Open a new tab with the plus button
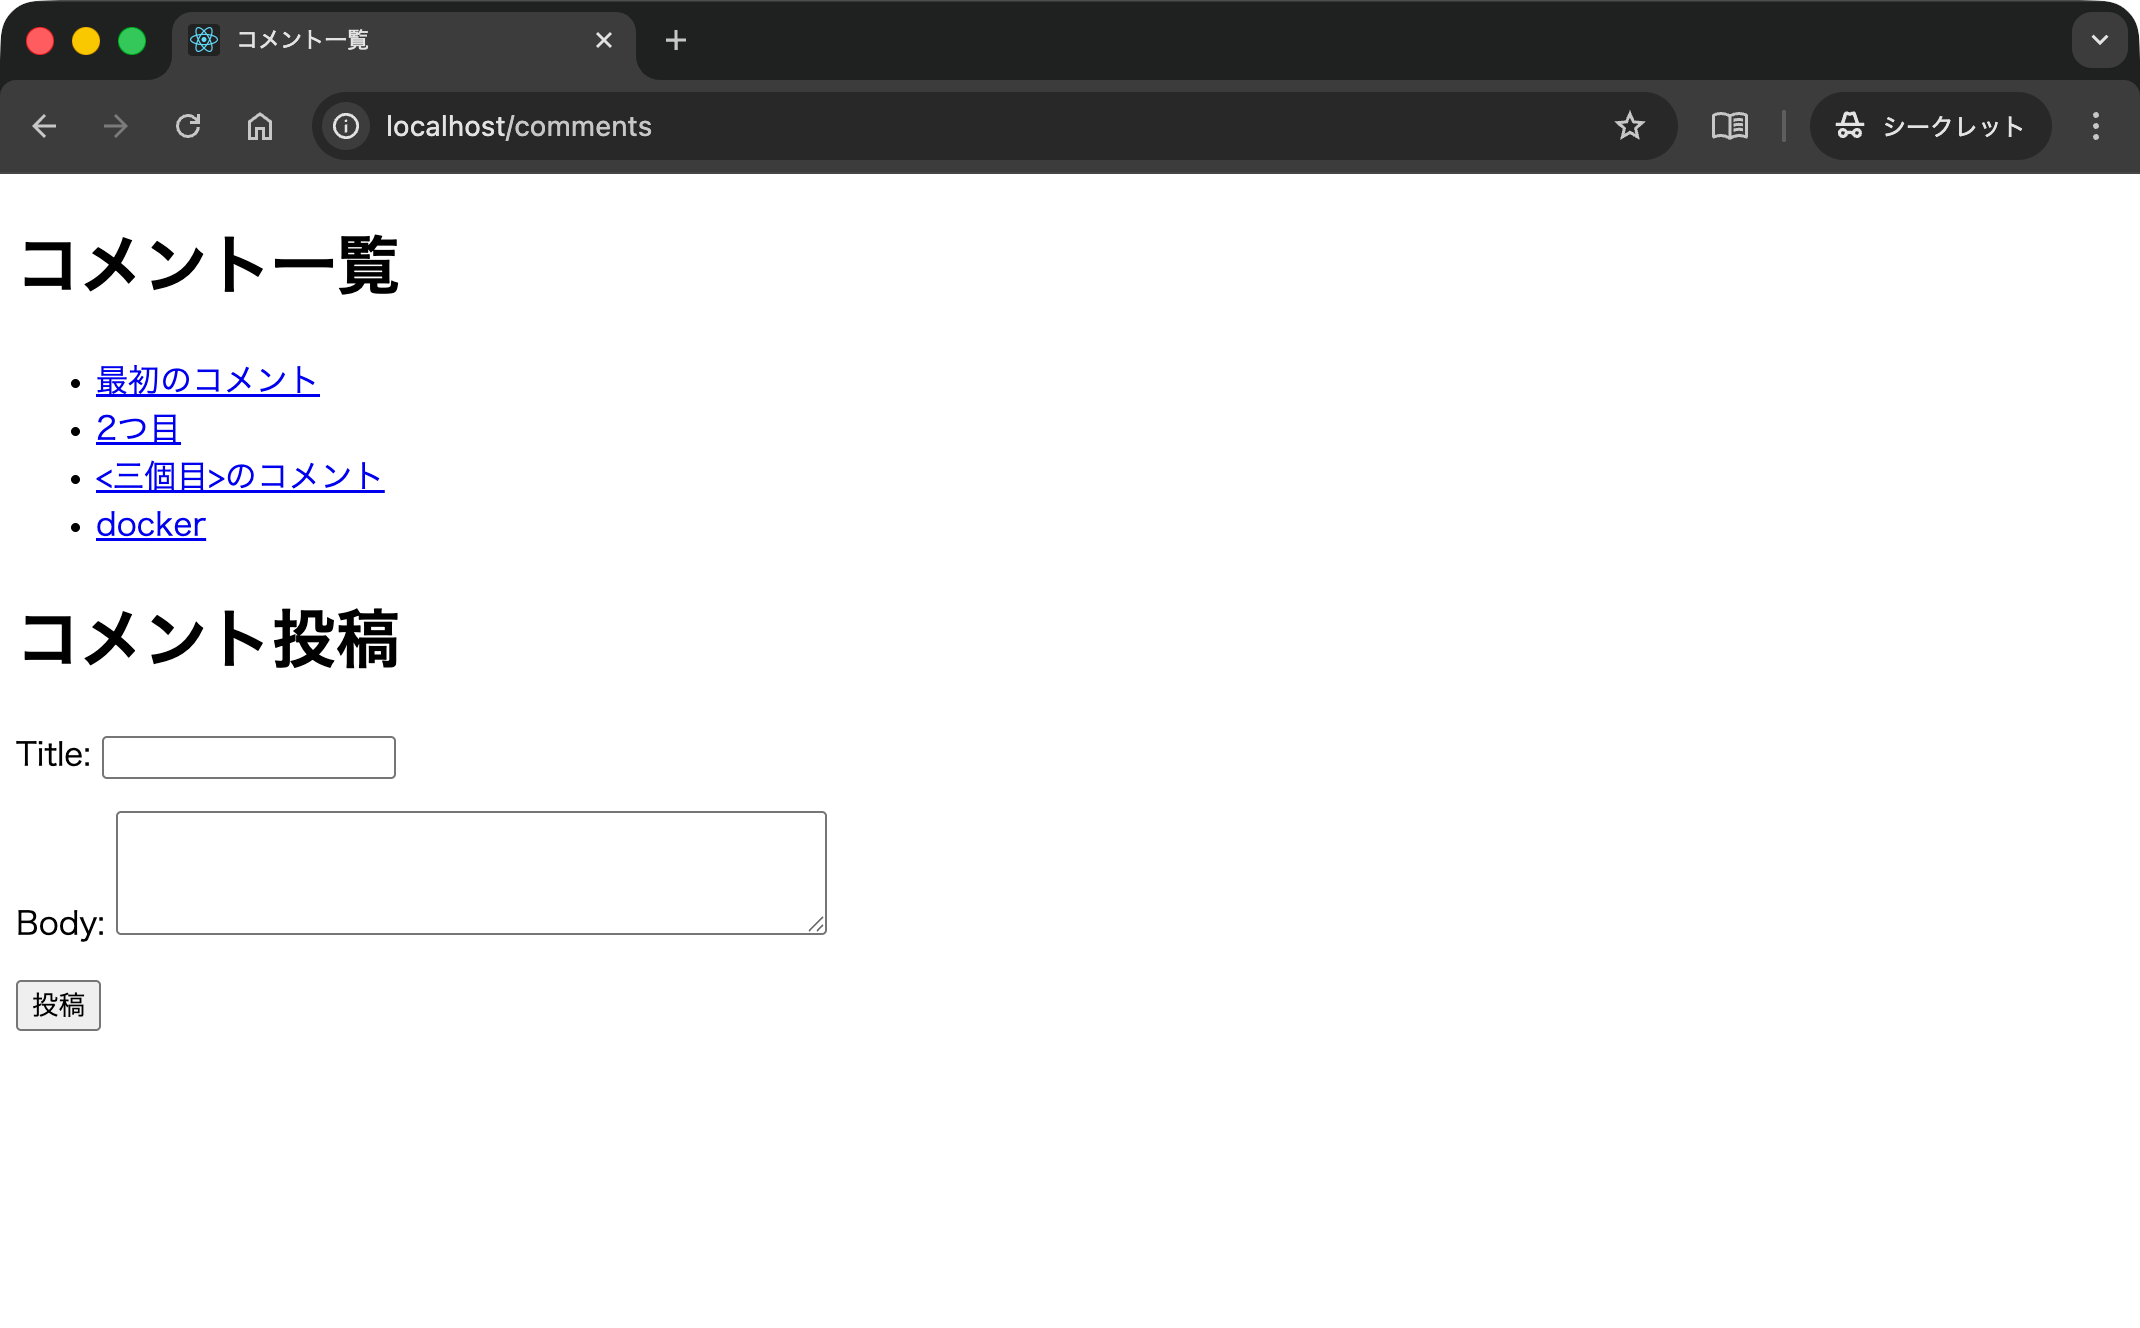2140x1328 pixels. (x=676, y=41)
